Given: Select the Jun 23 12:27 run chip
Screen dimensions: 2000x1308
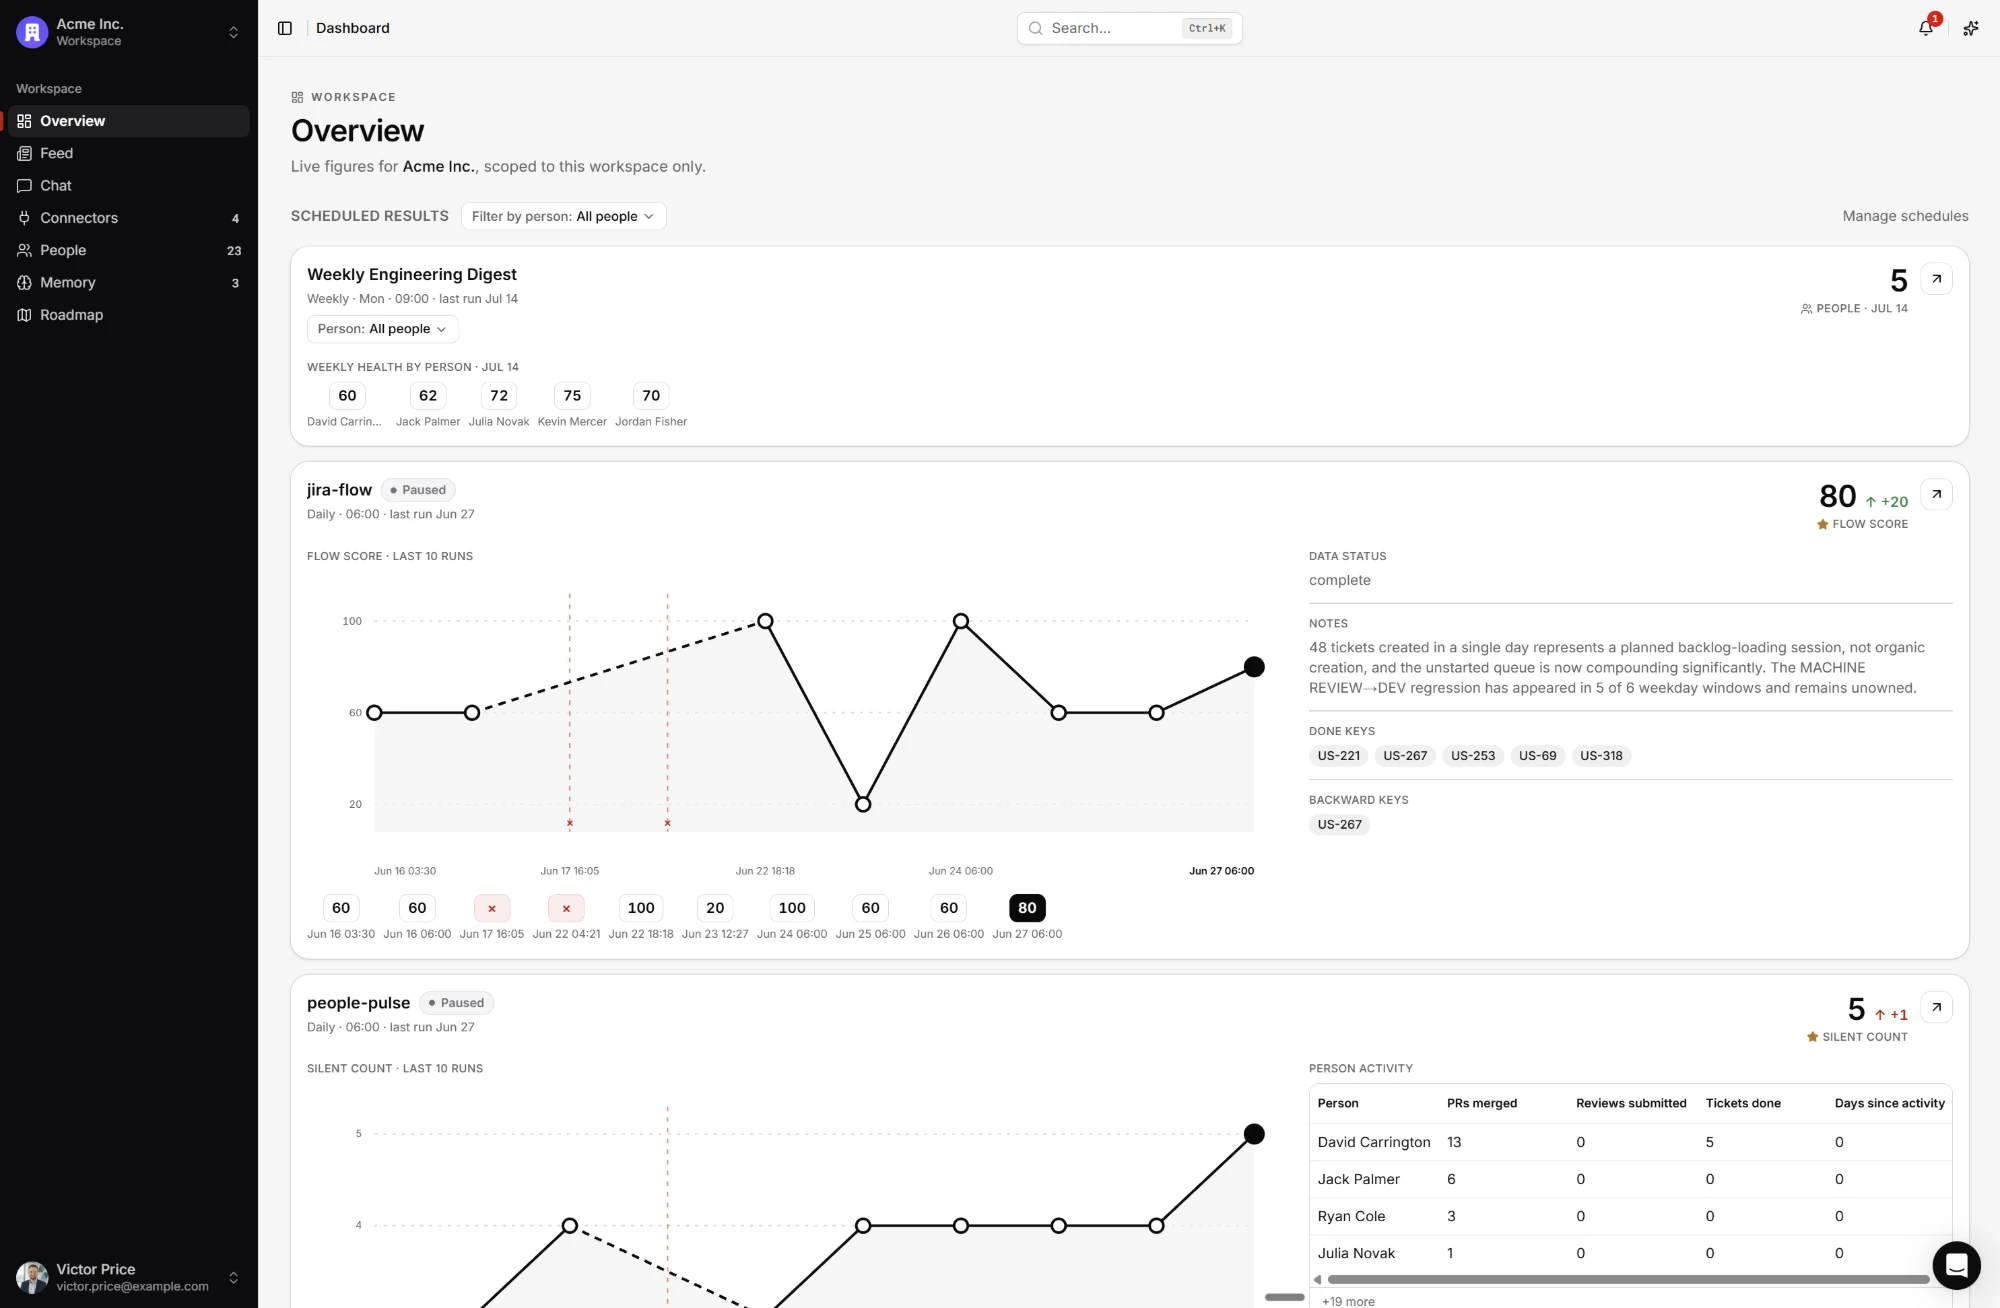Looking at the screenshot, I should tap(715, 908).
